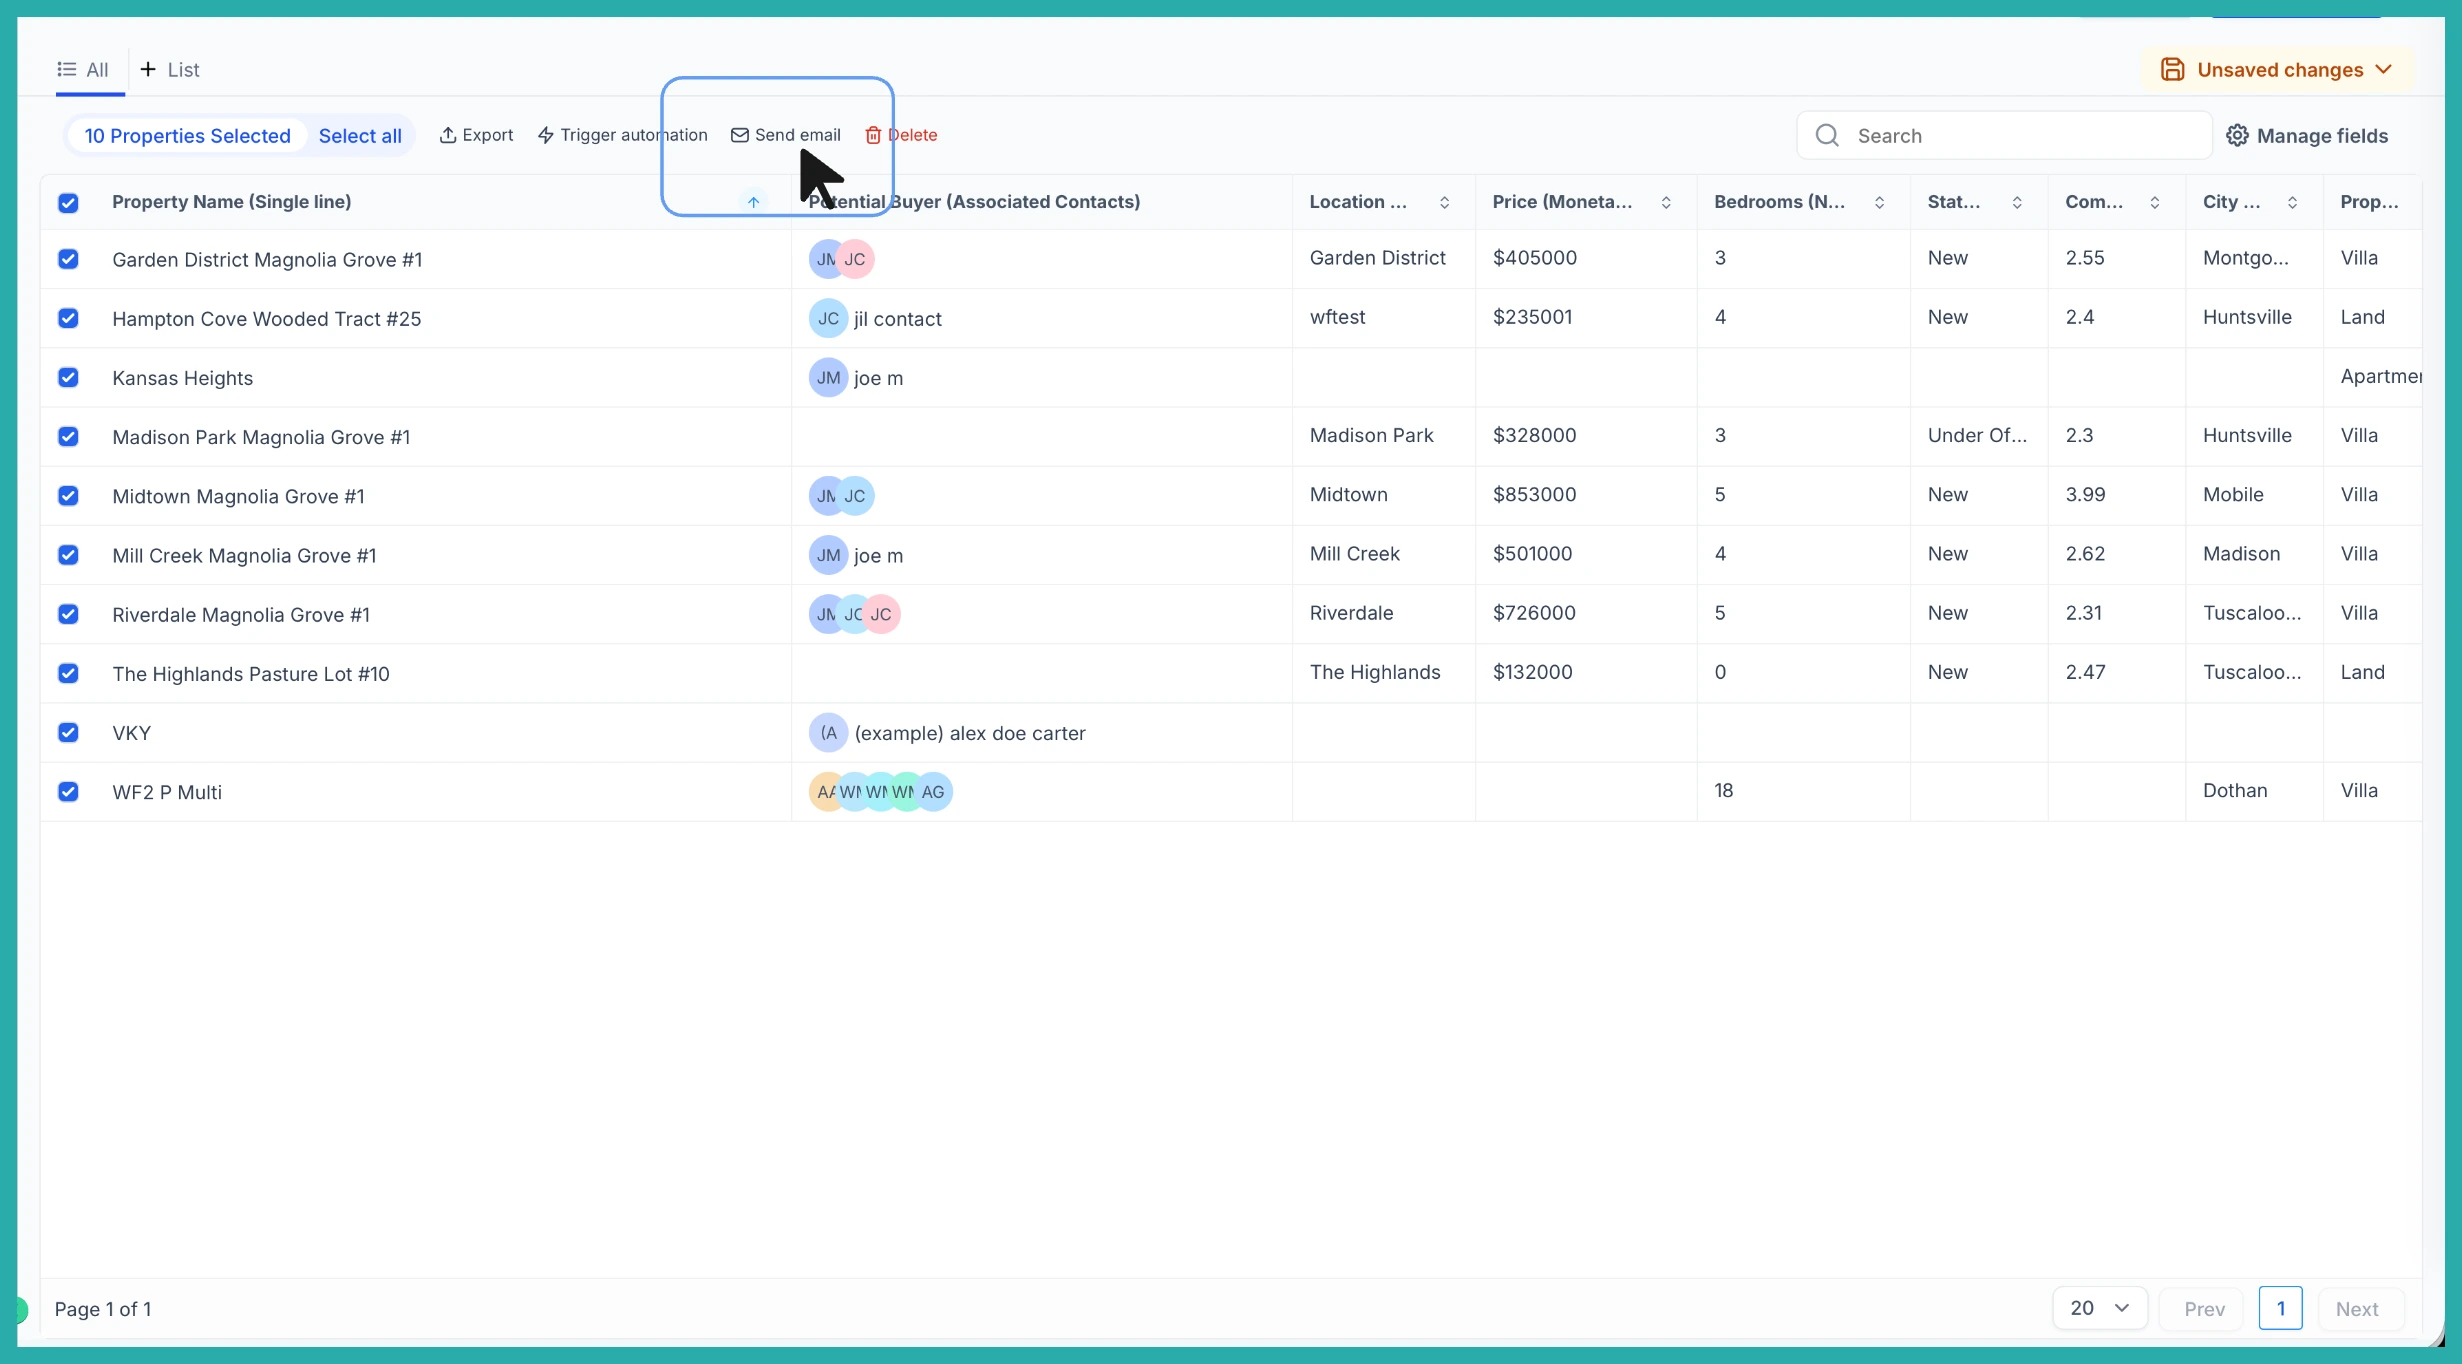Click the AG avatar in WF2 P Multi row
Viewport: 2462px width, 1364px height.
click(933, 792)
